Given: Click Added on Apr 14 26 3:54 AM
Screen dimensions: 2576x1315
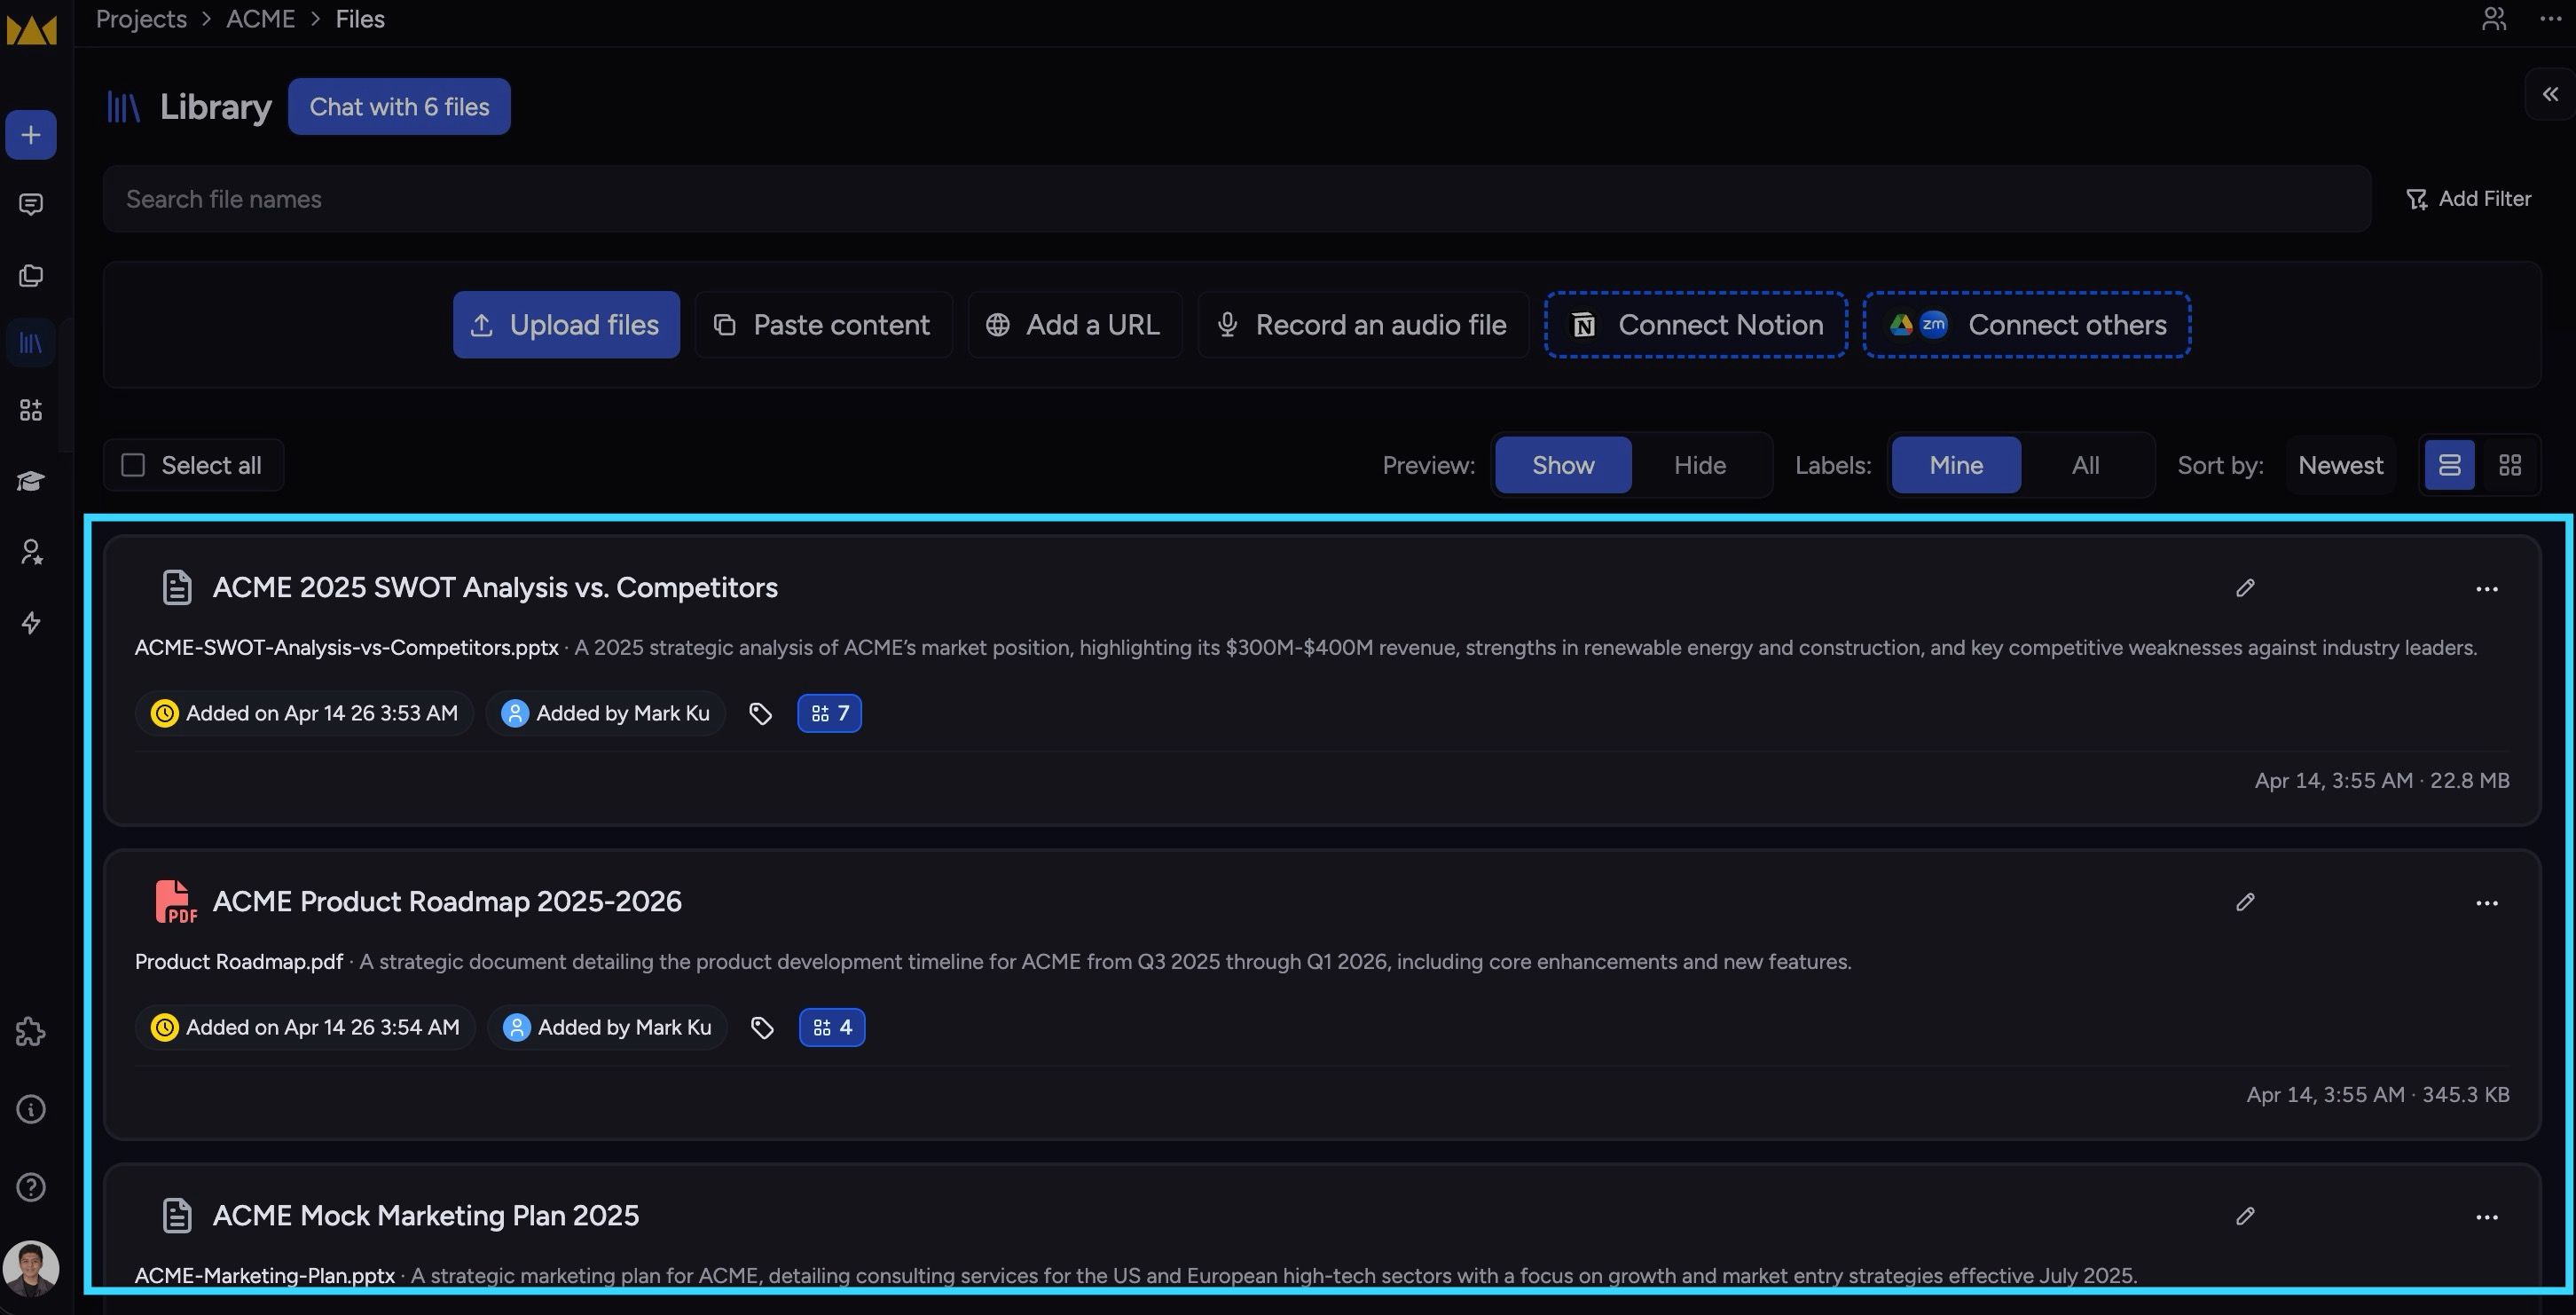Looking at the screenshot, I should (305, 1027).
